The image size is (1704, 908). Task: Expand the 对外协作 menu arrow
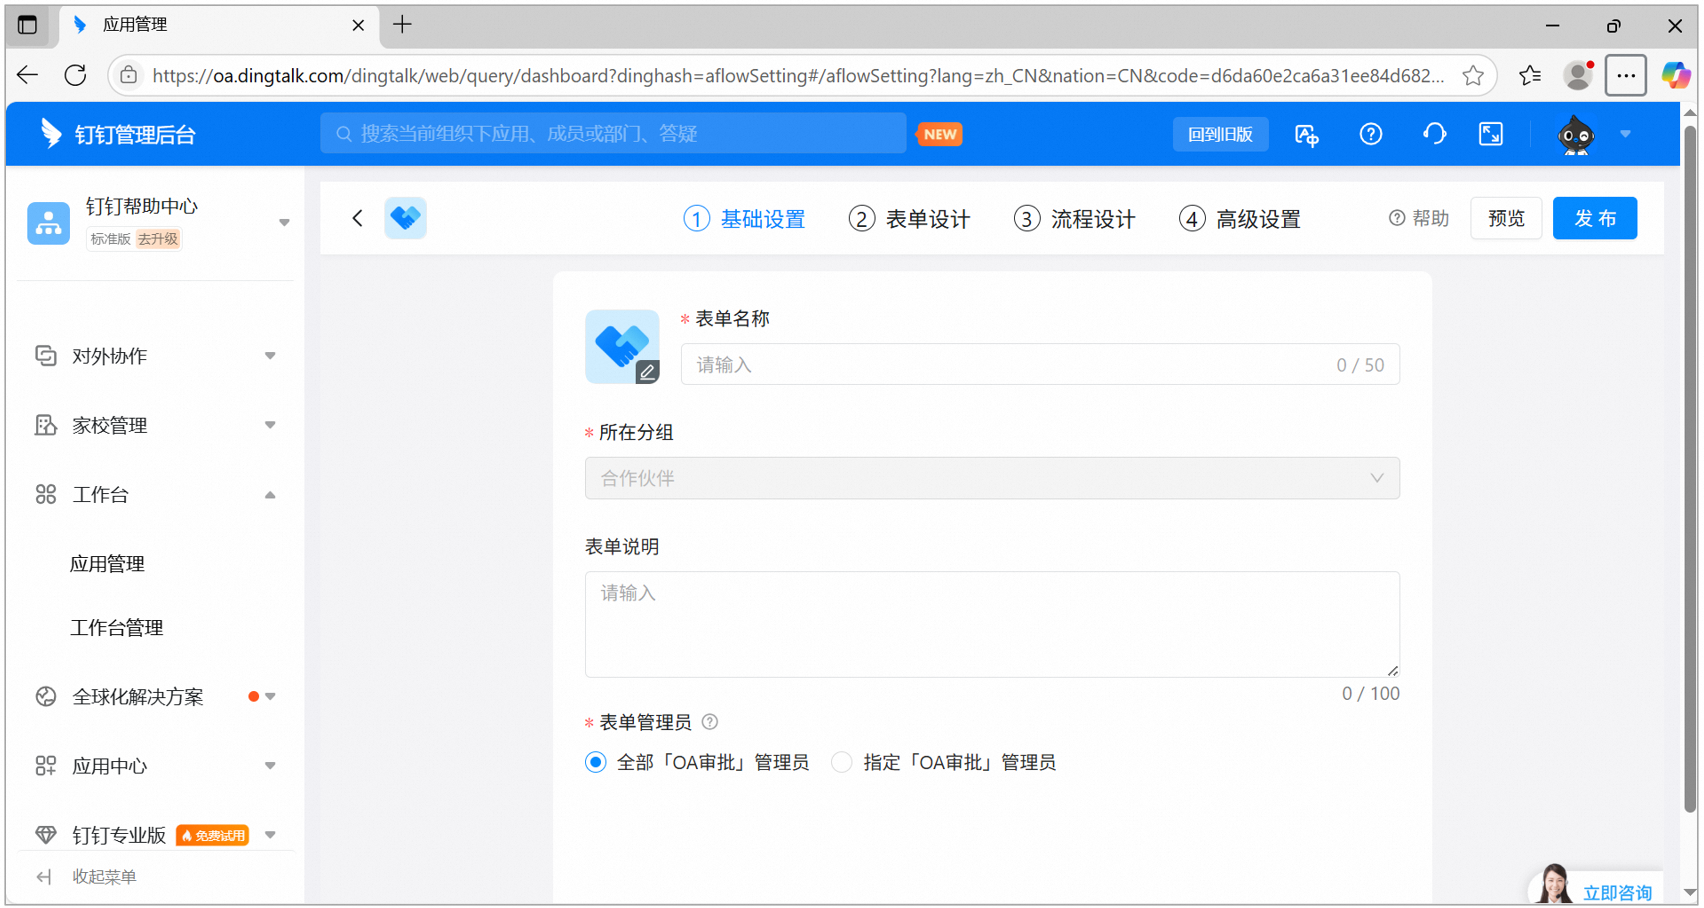[270, 356]
